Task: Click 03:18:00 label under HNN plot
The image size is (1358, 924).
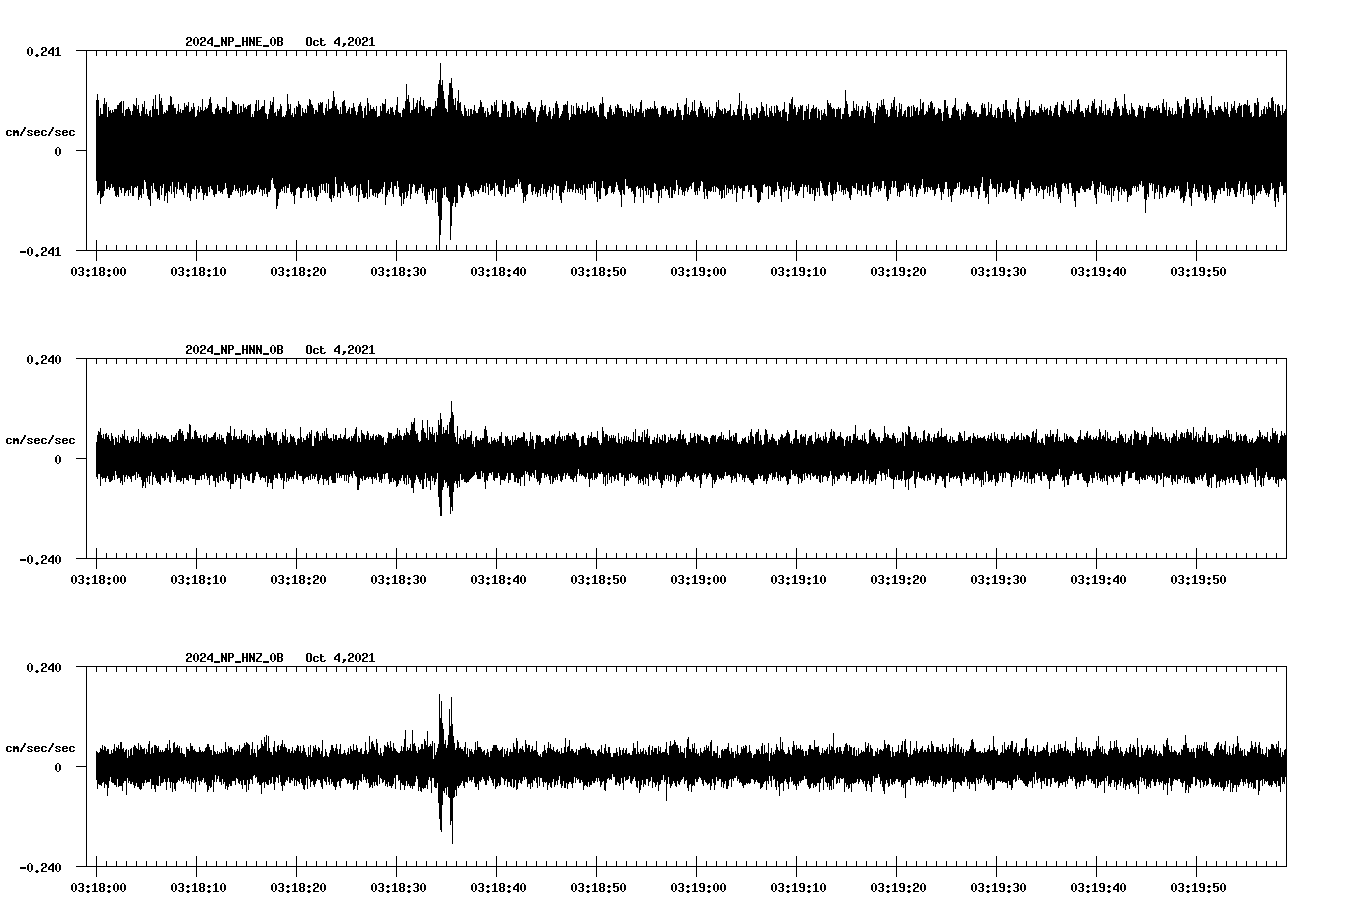Action: (98, 579)
